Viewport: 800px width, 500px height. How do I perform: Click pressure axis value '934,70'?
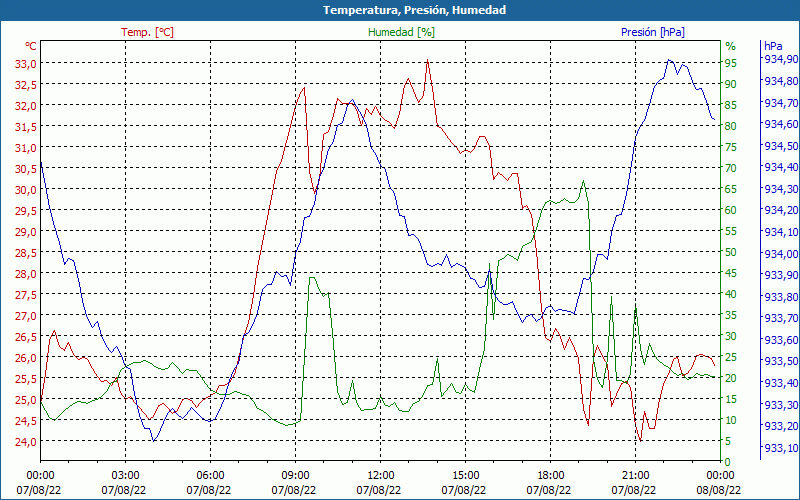pyautogui.click(x=781, y=103)
